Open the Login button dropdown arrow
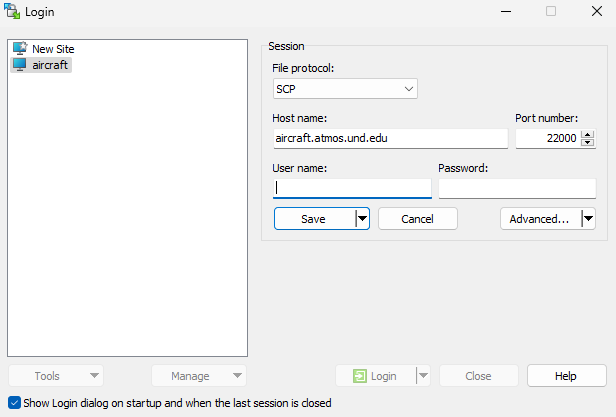 (x=423, y=376)
